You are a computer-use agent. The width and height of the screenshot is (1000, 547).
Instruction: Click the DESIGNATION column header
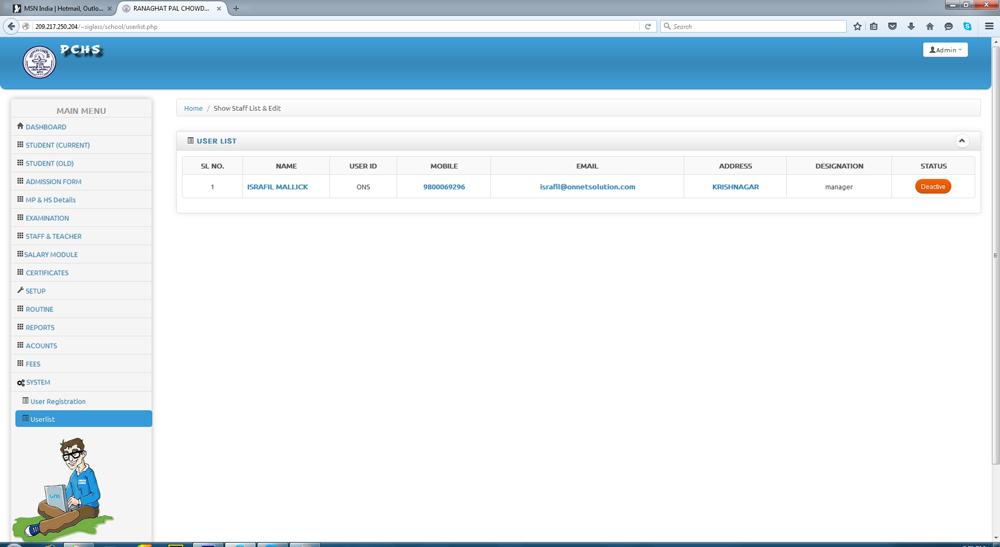point(839,166)
